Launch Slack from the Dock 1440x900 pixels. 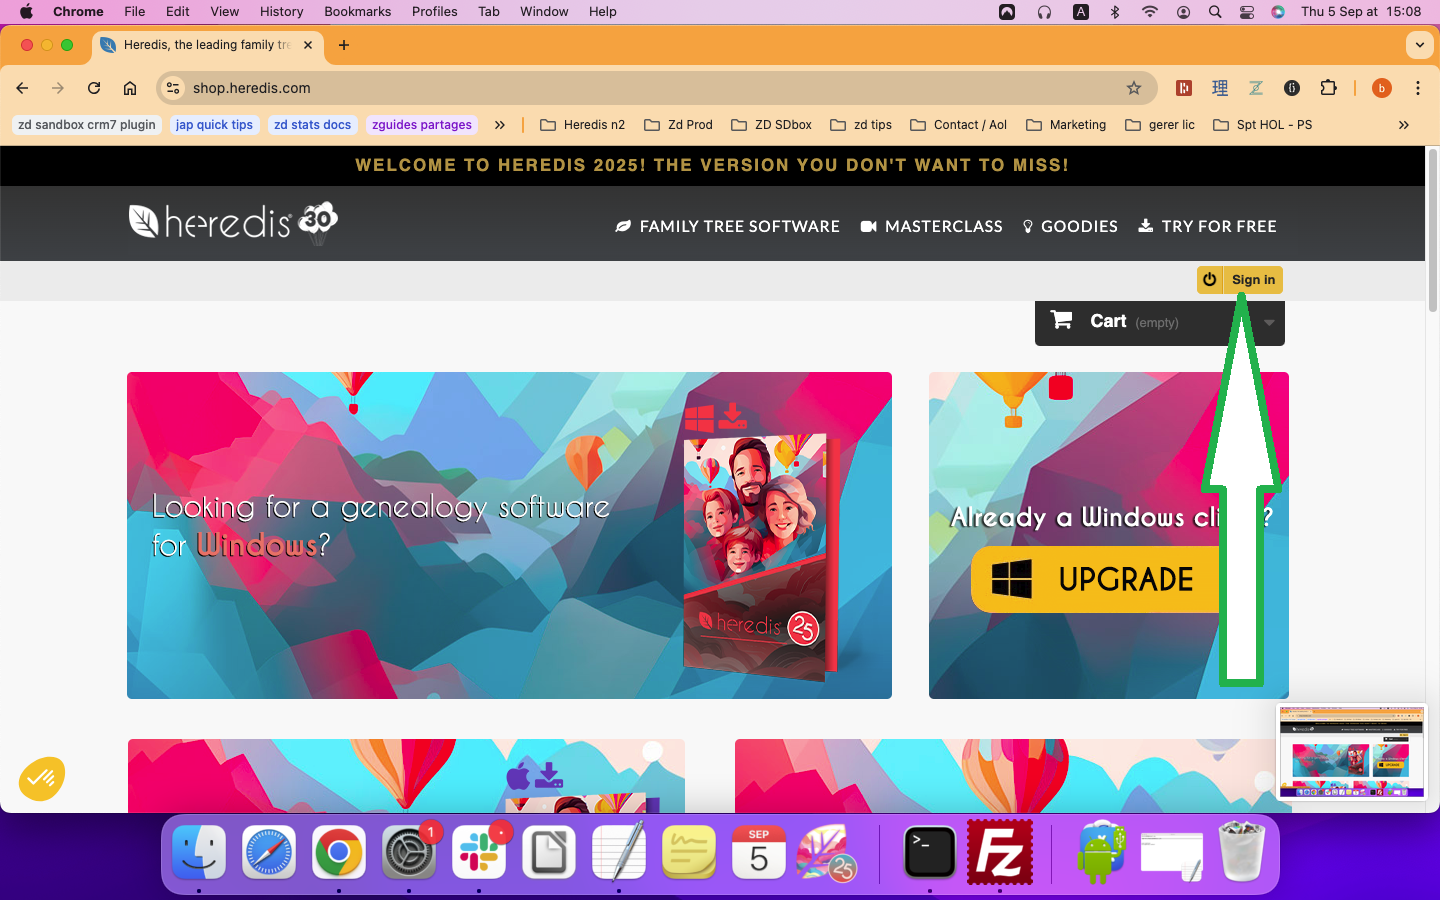[479, 853]
